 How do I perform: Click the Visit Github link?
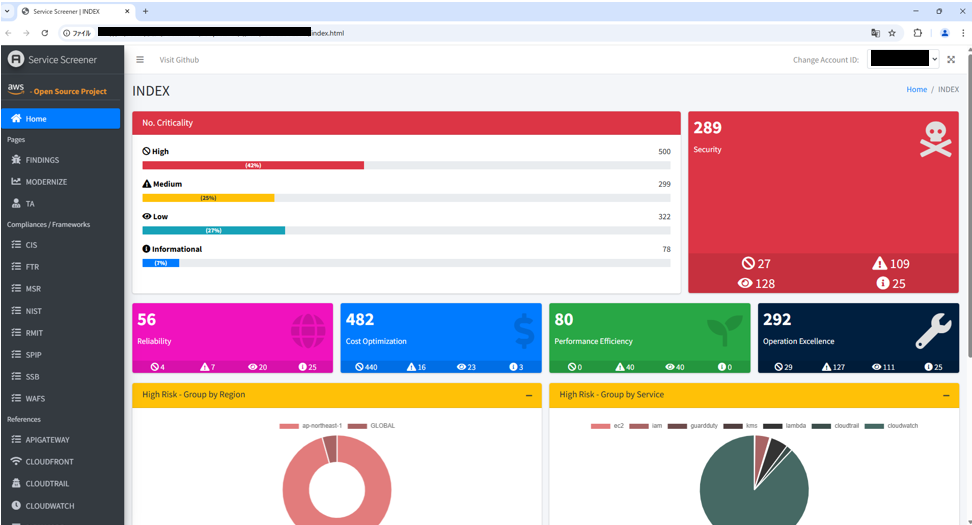pos(179,60)
